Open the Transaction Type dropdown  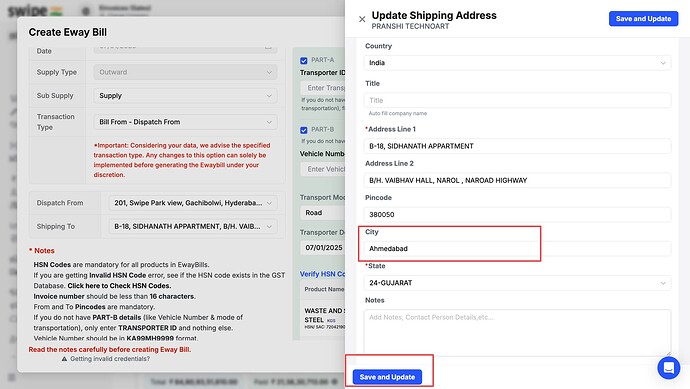pyautogui.click(x=185, y=122)
